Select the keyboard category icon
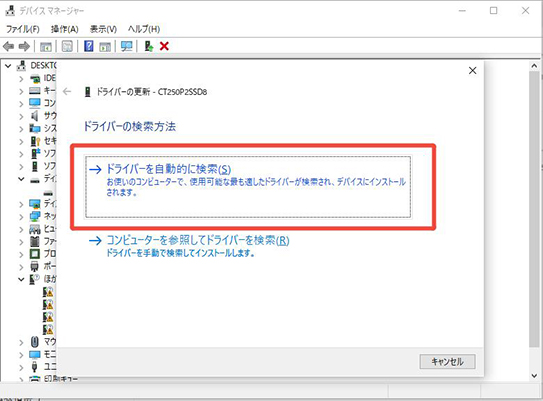This screenshot has height=401, width=543. tap(35, 91)
